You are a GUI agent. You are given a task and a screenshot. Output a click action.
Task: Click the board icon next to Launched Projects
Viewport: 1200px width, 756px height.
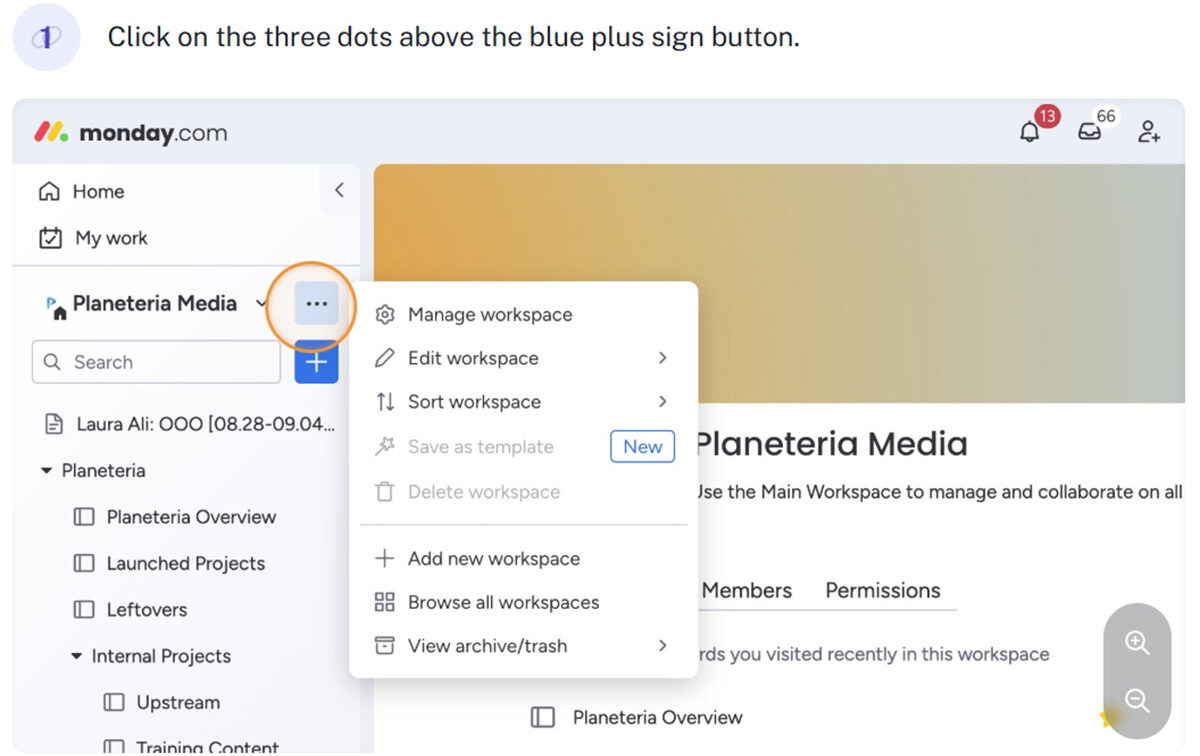(x=84, y=563)
